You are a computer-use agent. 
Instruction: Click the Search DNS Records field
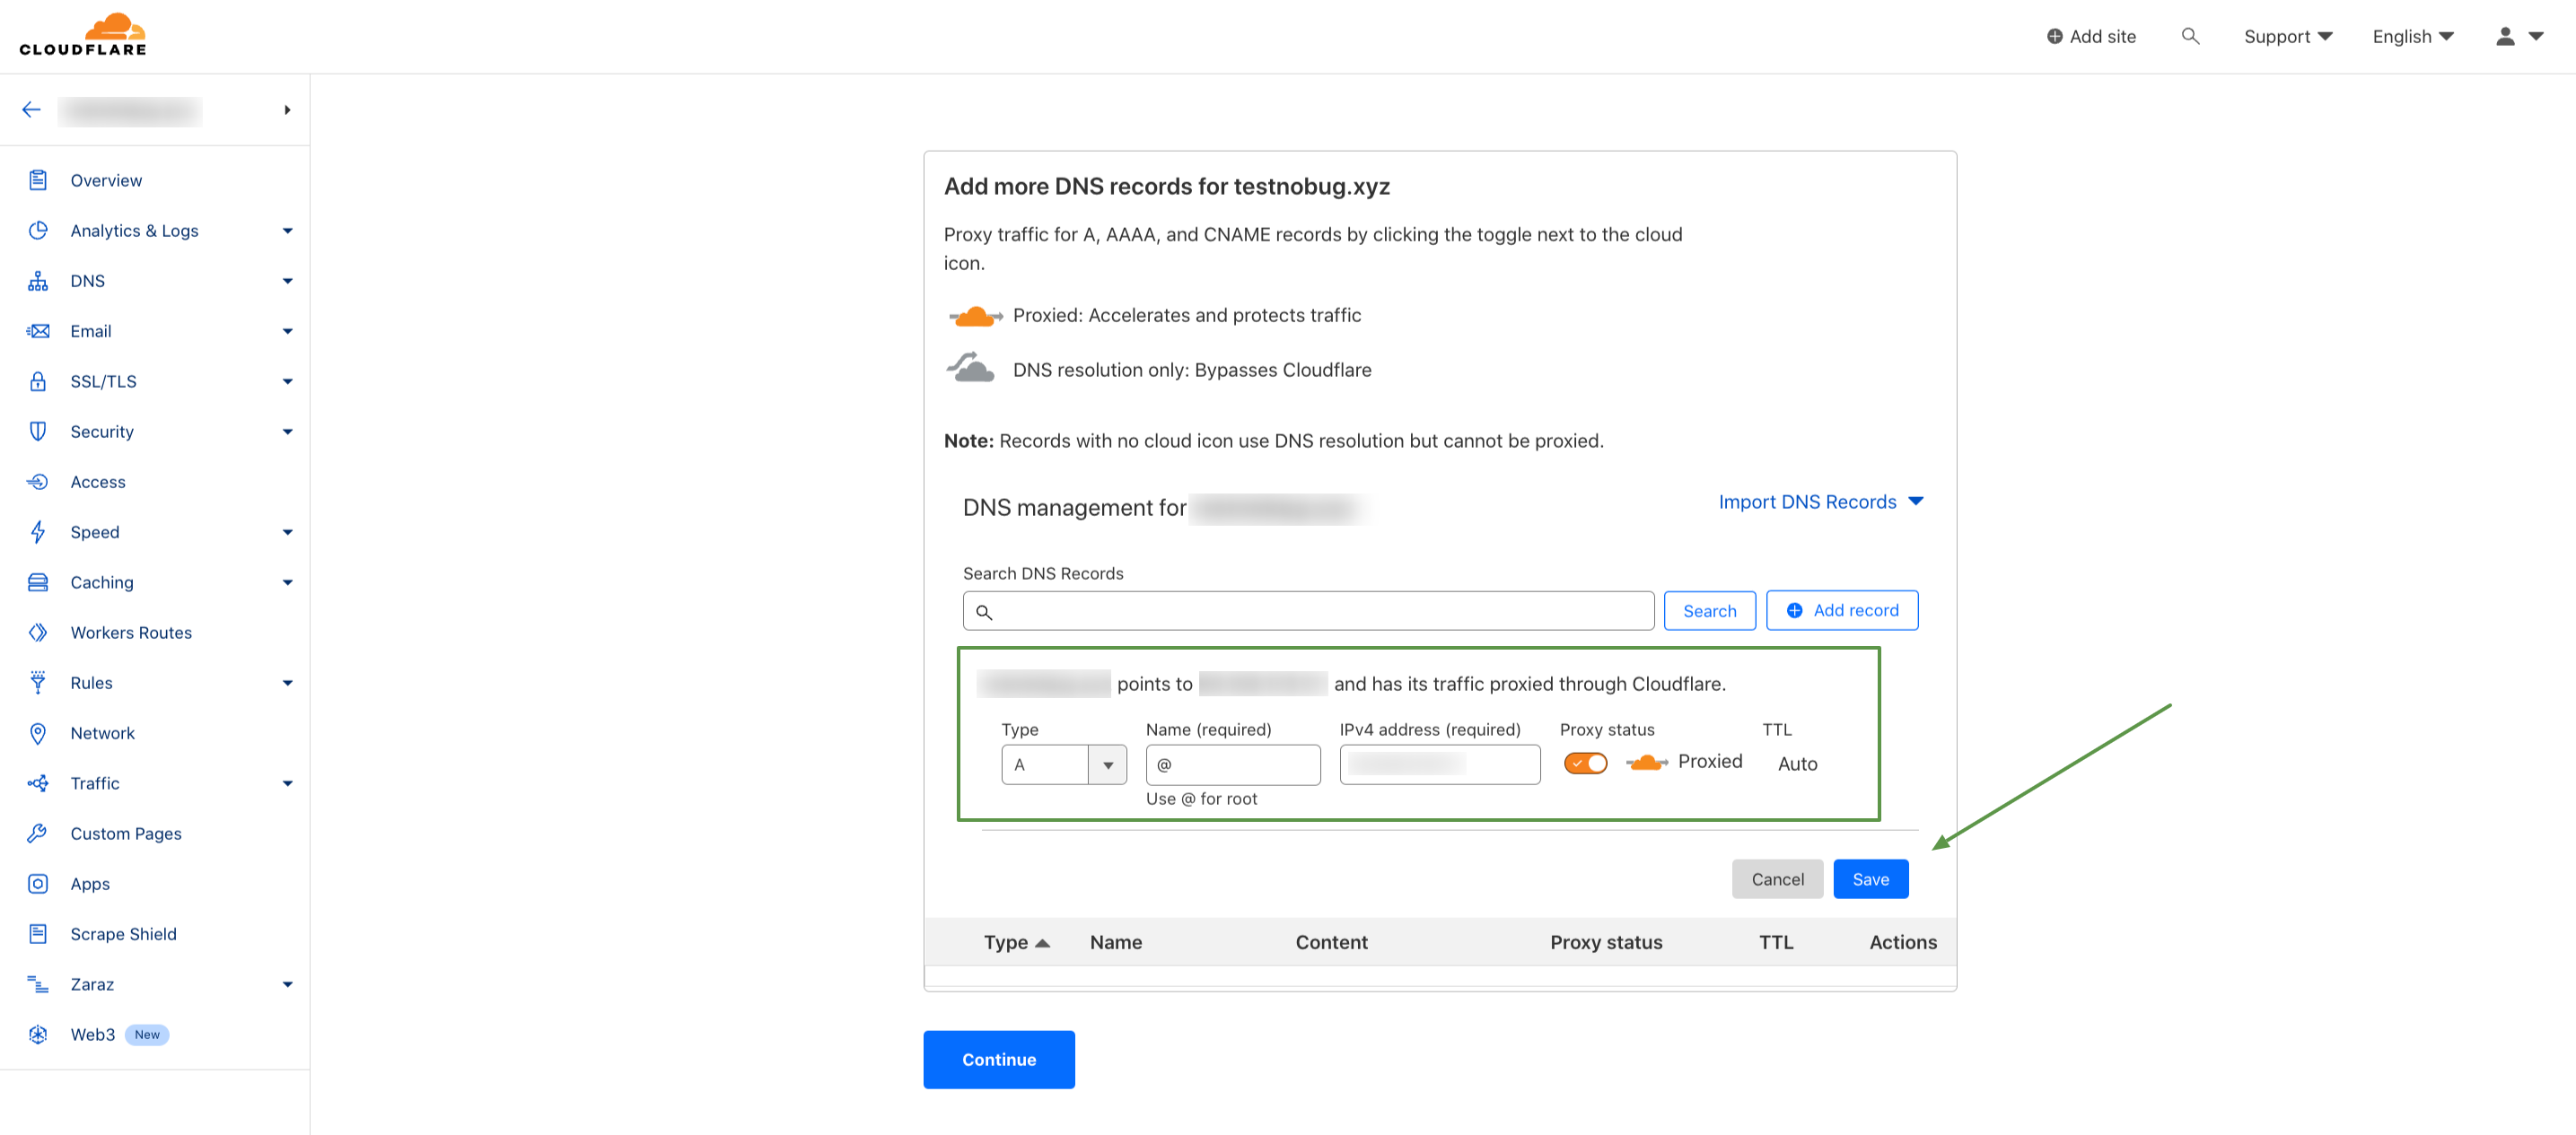[1308, 610]
